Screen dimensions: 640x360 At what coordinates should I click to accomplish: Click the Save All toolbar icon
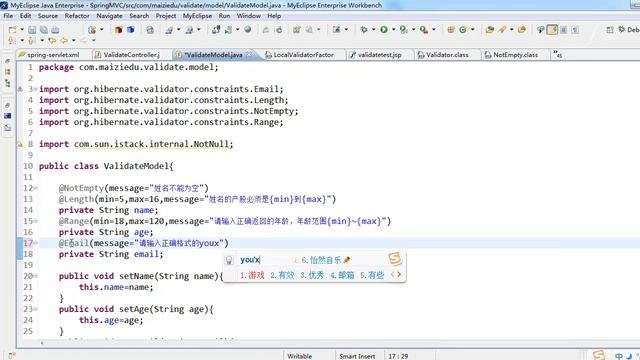[44, 30]
